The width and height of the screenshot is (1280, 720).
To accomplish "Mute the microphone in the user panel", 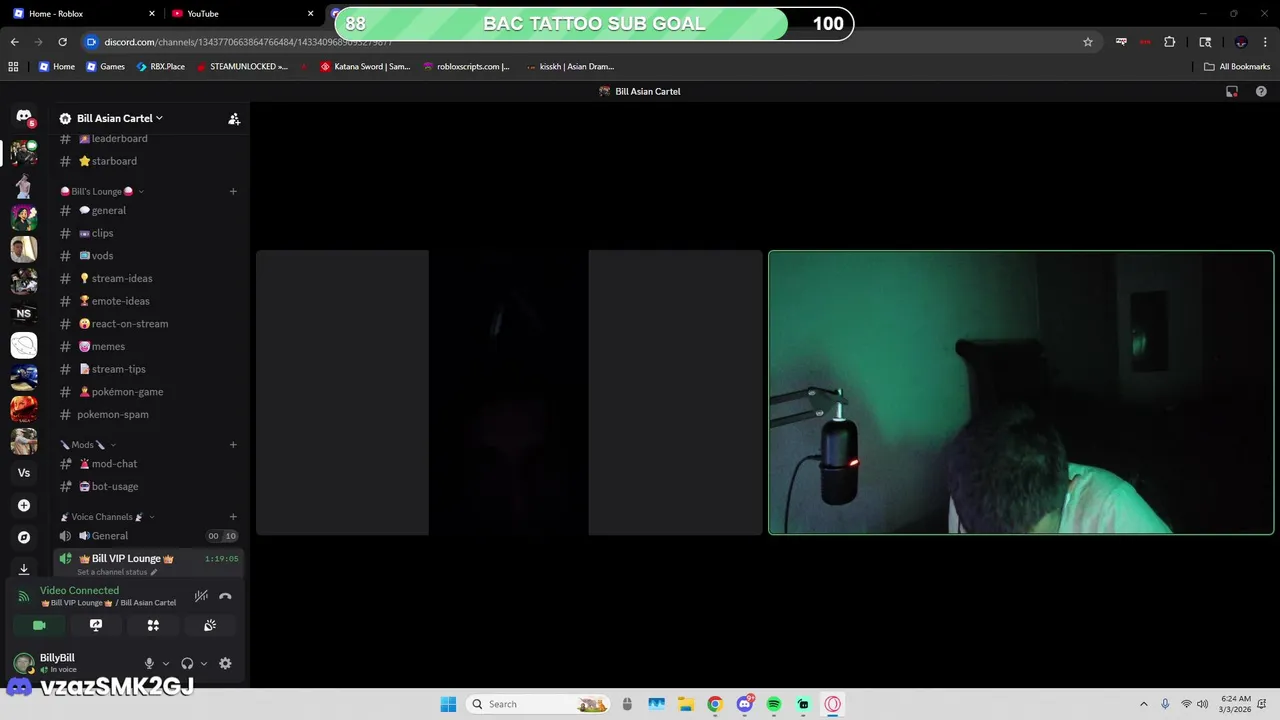I will coord(149,663).
